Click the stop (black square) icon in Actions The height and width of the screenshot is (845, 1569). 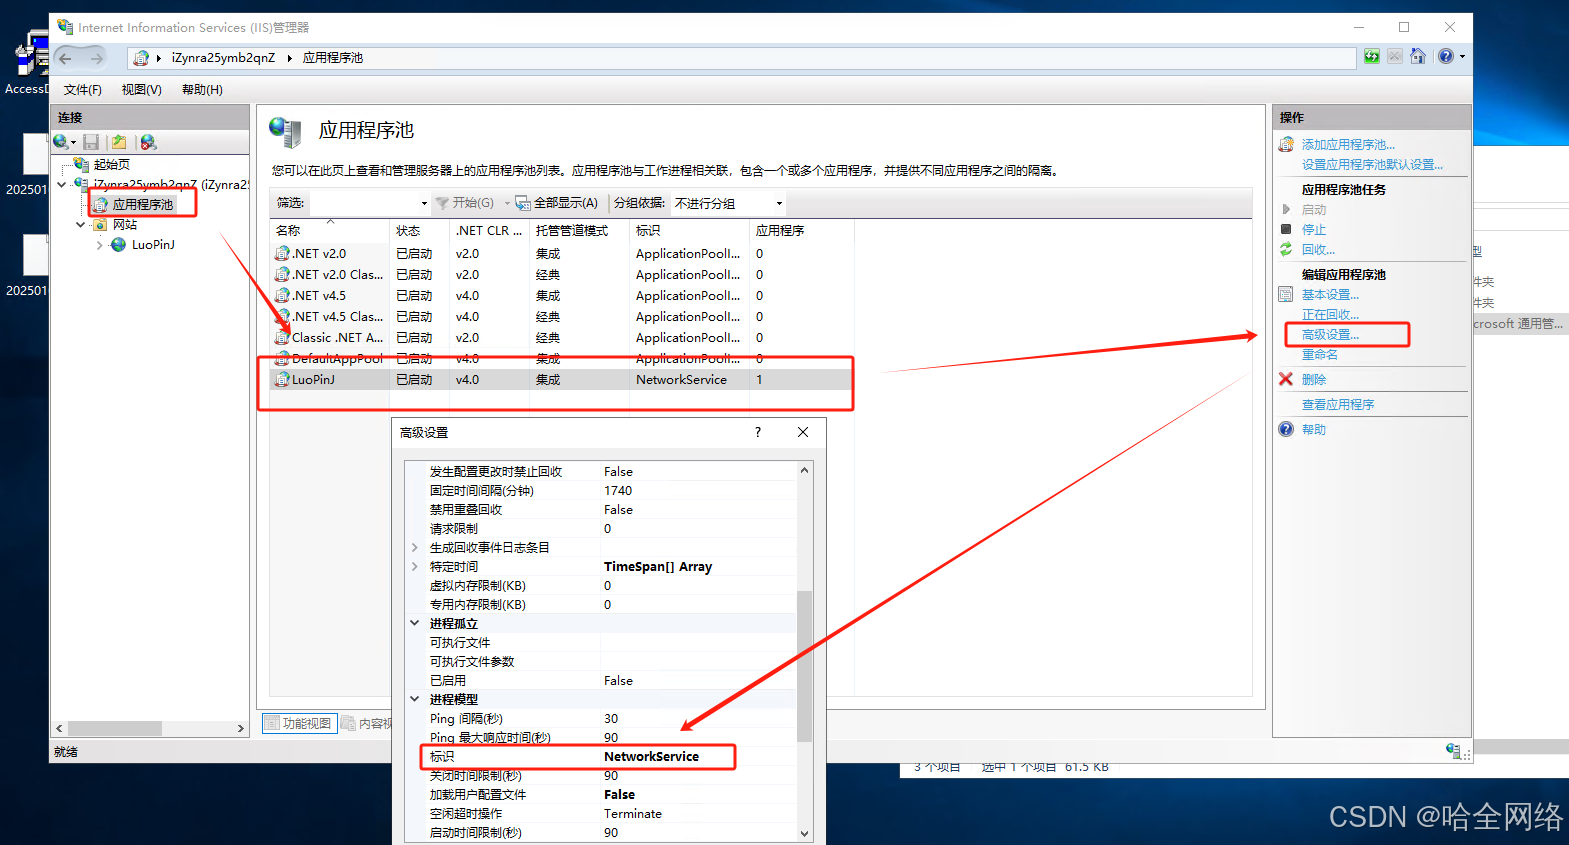pos(1286,229)
